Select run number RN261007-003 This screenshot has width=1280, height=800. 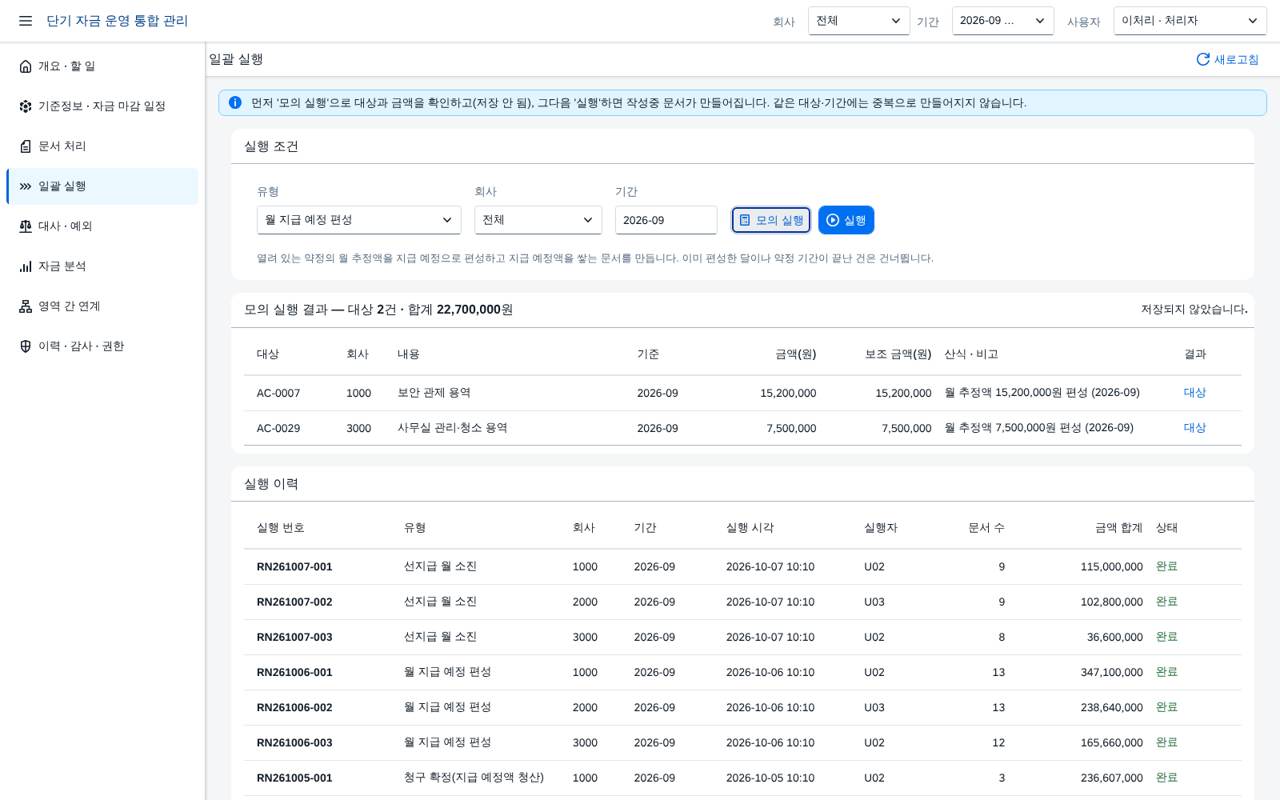coord(294,637)
